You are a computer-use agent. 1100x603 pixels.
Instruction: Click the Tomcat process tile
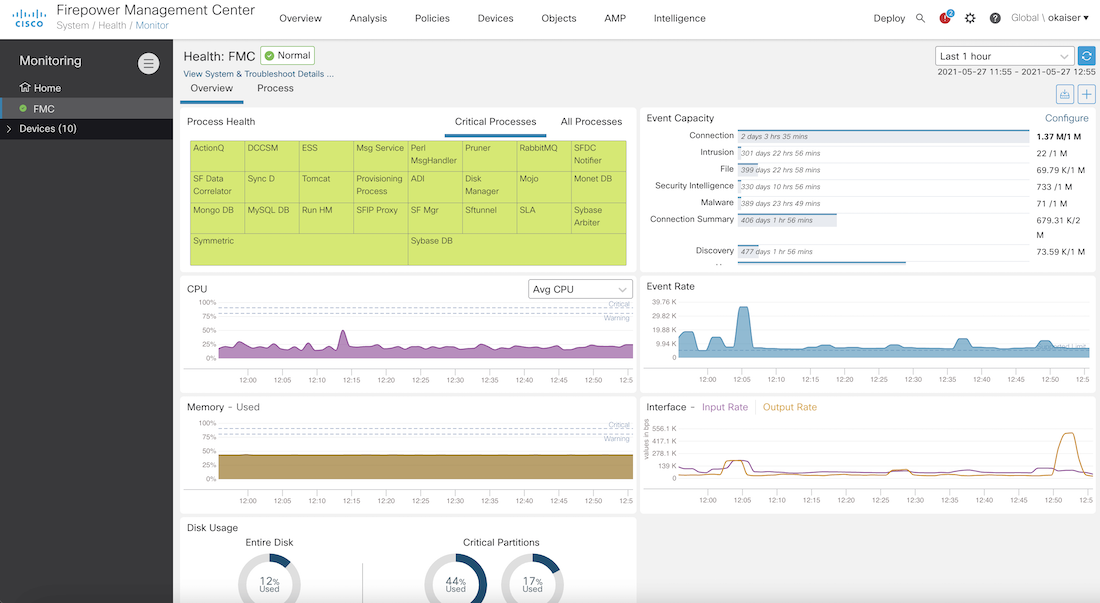point(326,187)
